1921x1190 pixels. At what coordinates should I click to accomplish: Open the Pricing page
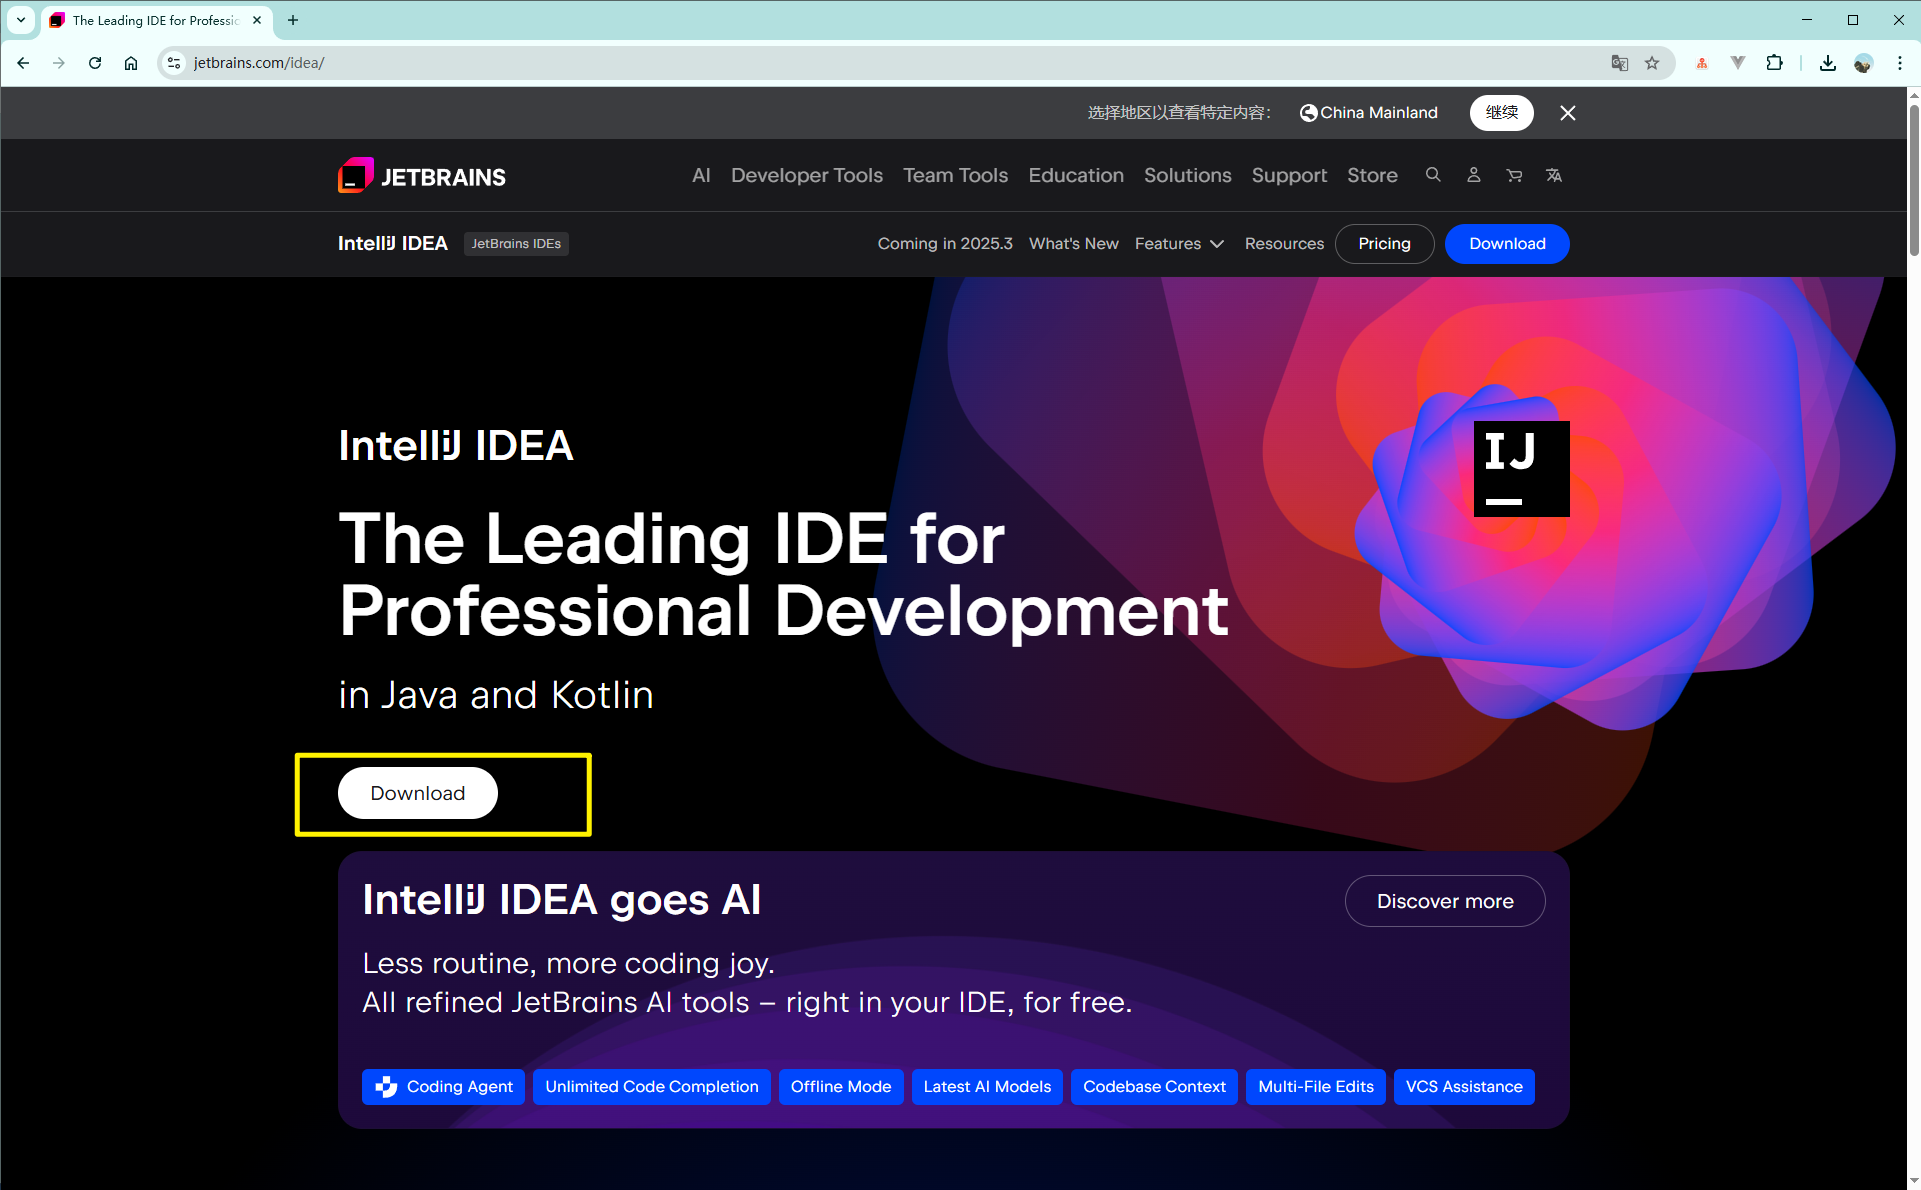[x=1384, y=243]
